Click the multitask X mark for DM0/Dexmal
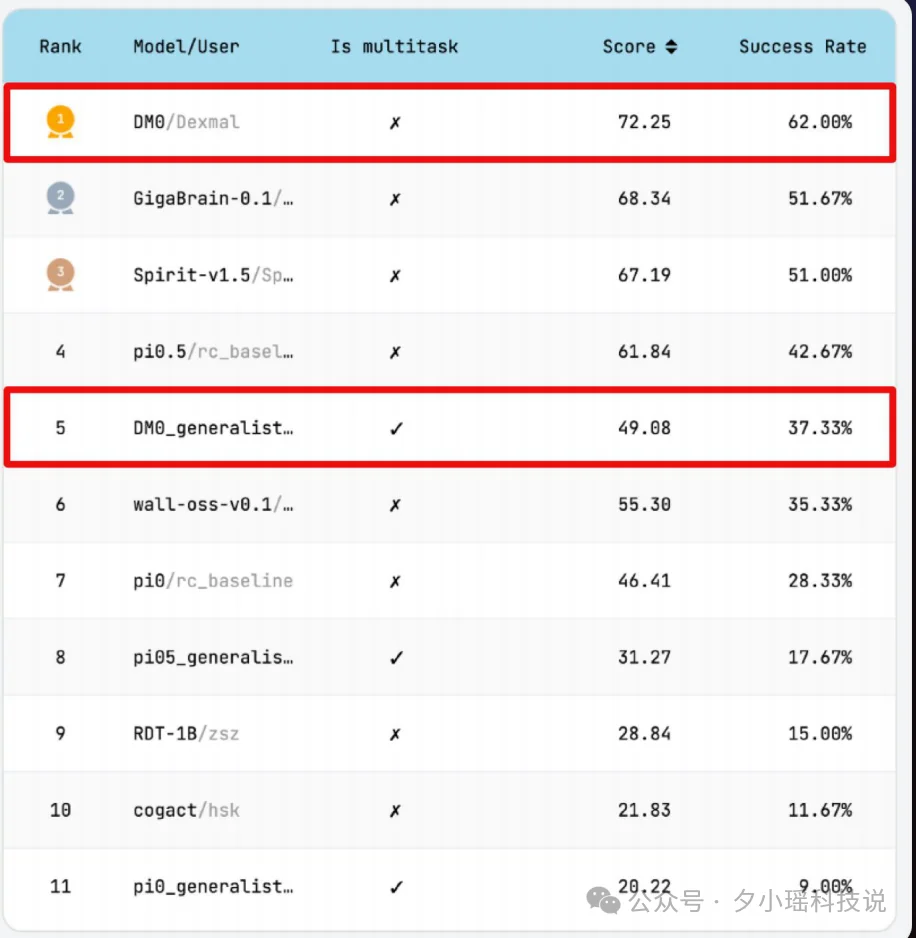This screenshot has height=938, width=916. pyautogui.click(x=395, y=122)
